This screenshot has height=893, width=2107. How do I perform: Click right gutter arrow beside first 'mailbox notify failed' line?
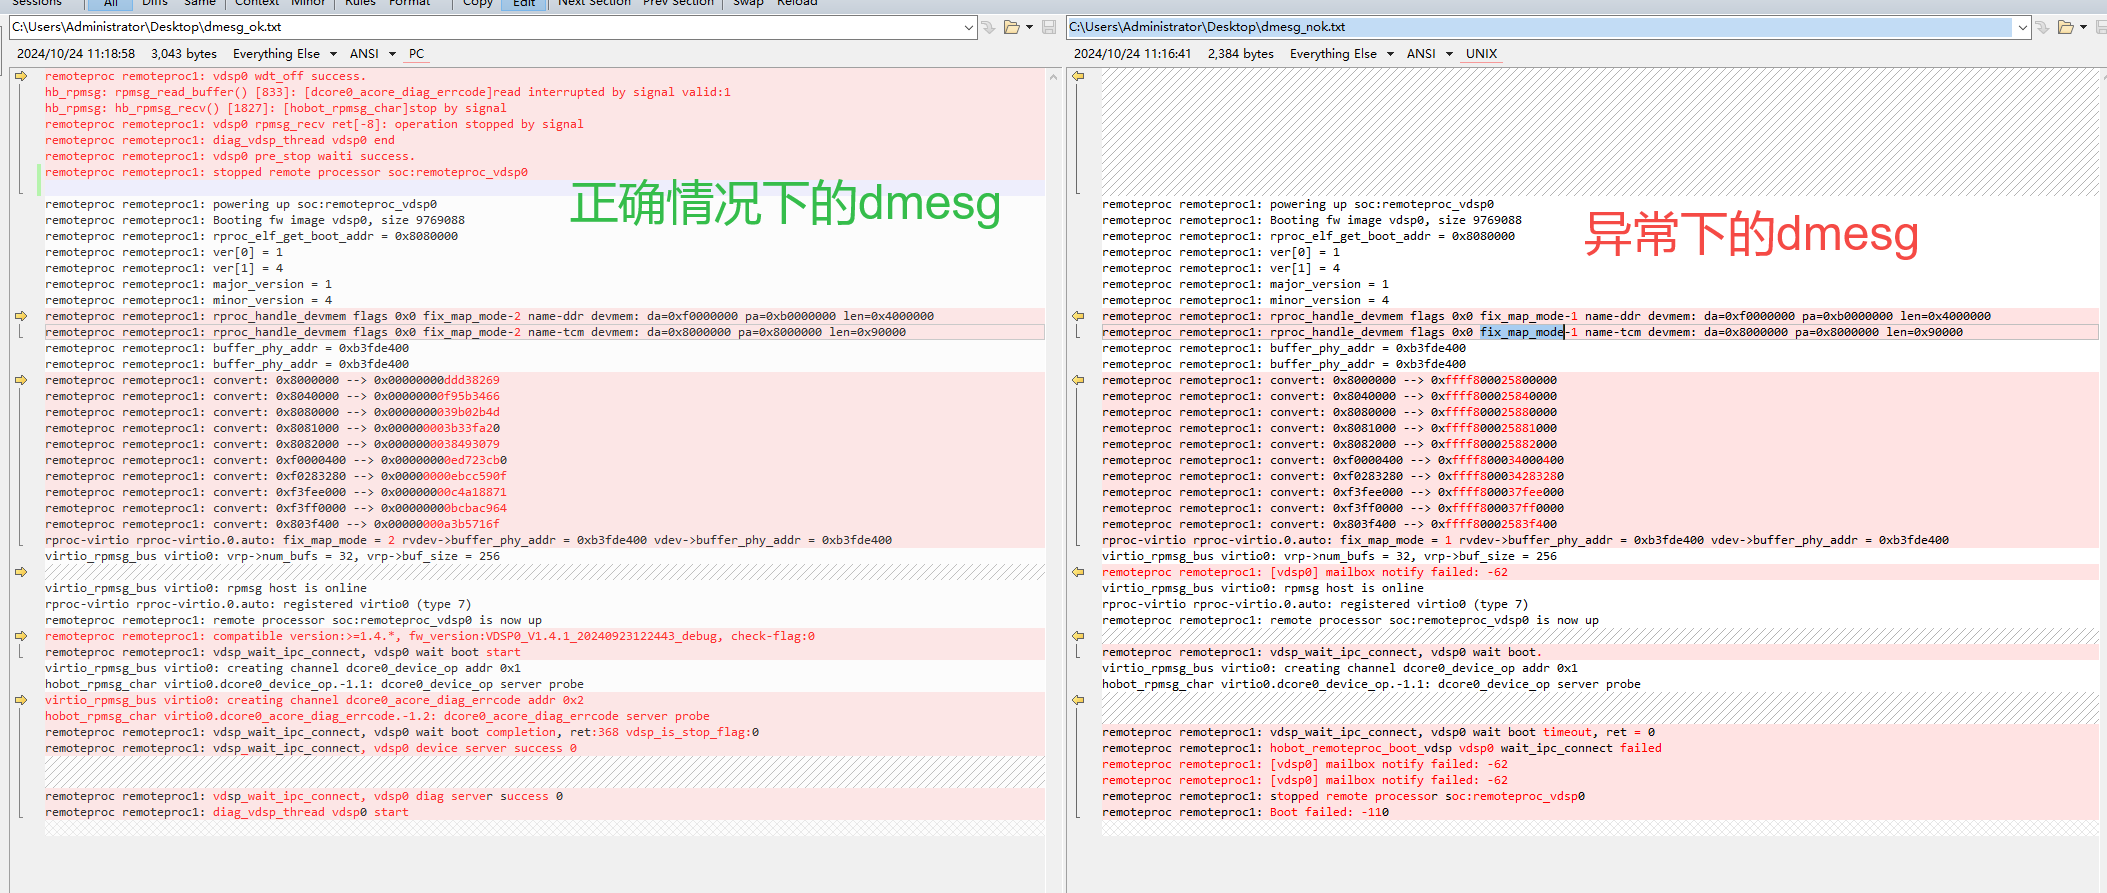pos(1078,572)
